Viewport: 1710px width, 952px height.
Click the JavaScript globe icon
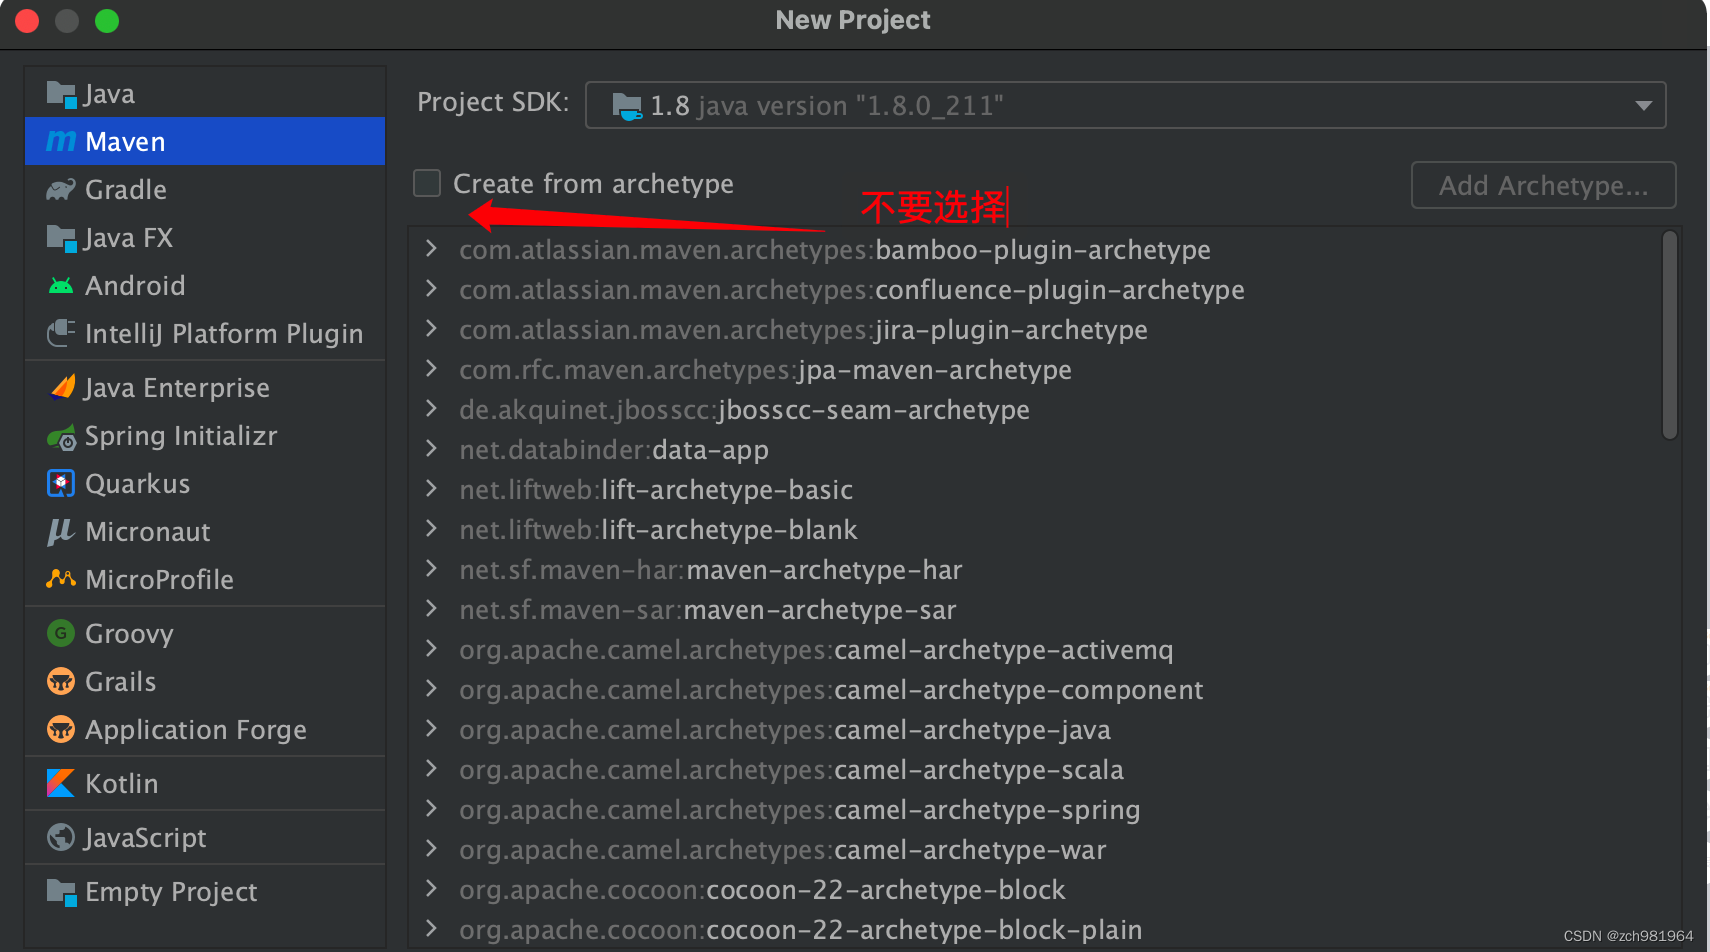61,837
